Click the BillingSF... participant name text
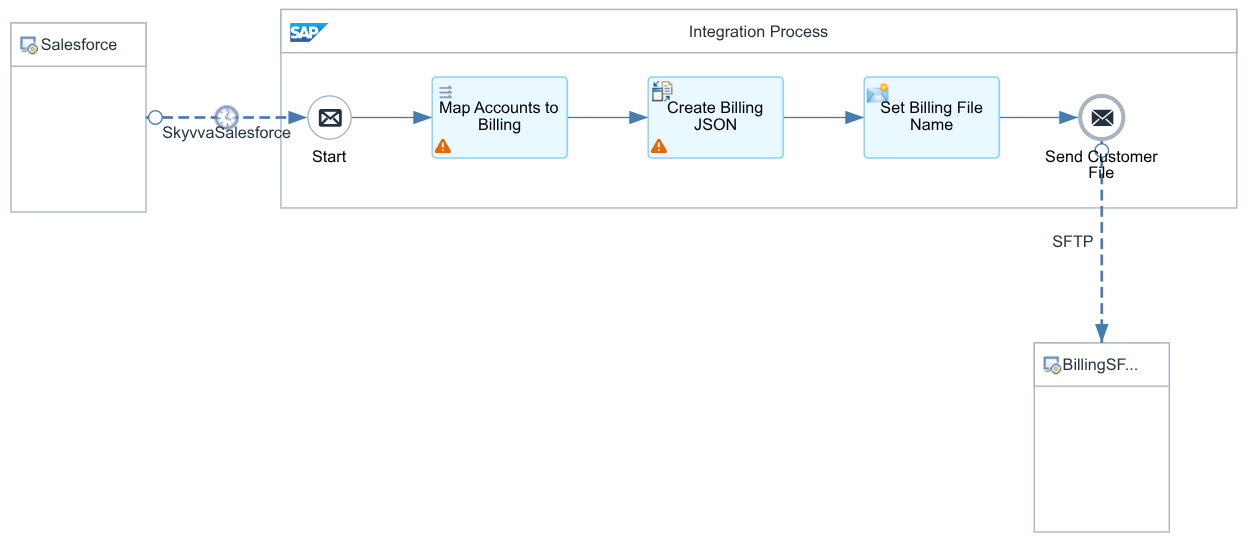The image size is (1245, 538). click(x=1100, y=365)
